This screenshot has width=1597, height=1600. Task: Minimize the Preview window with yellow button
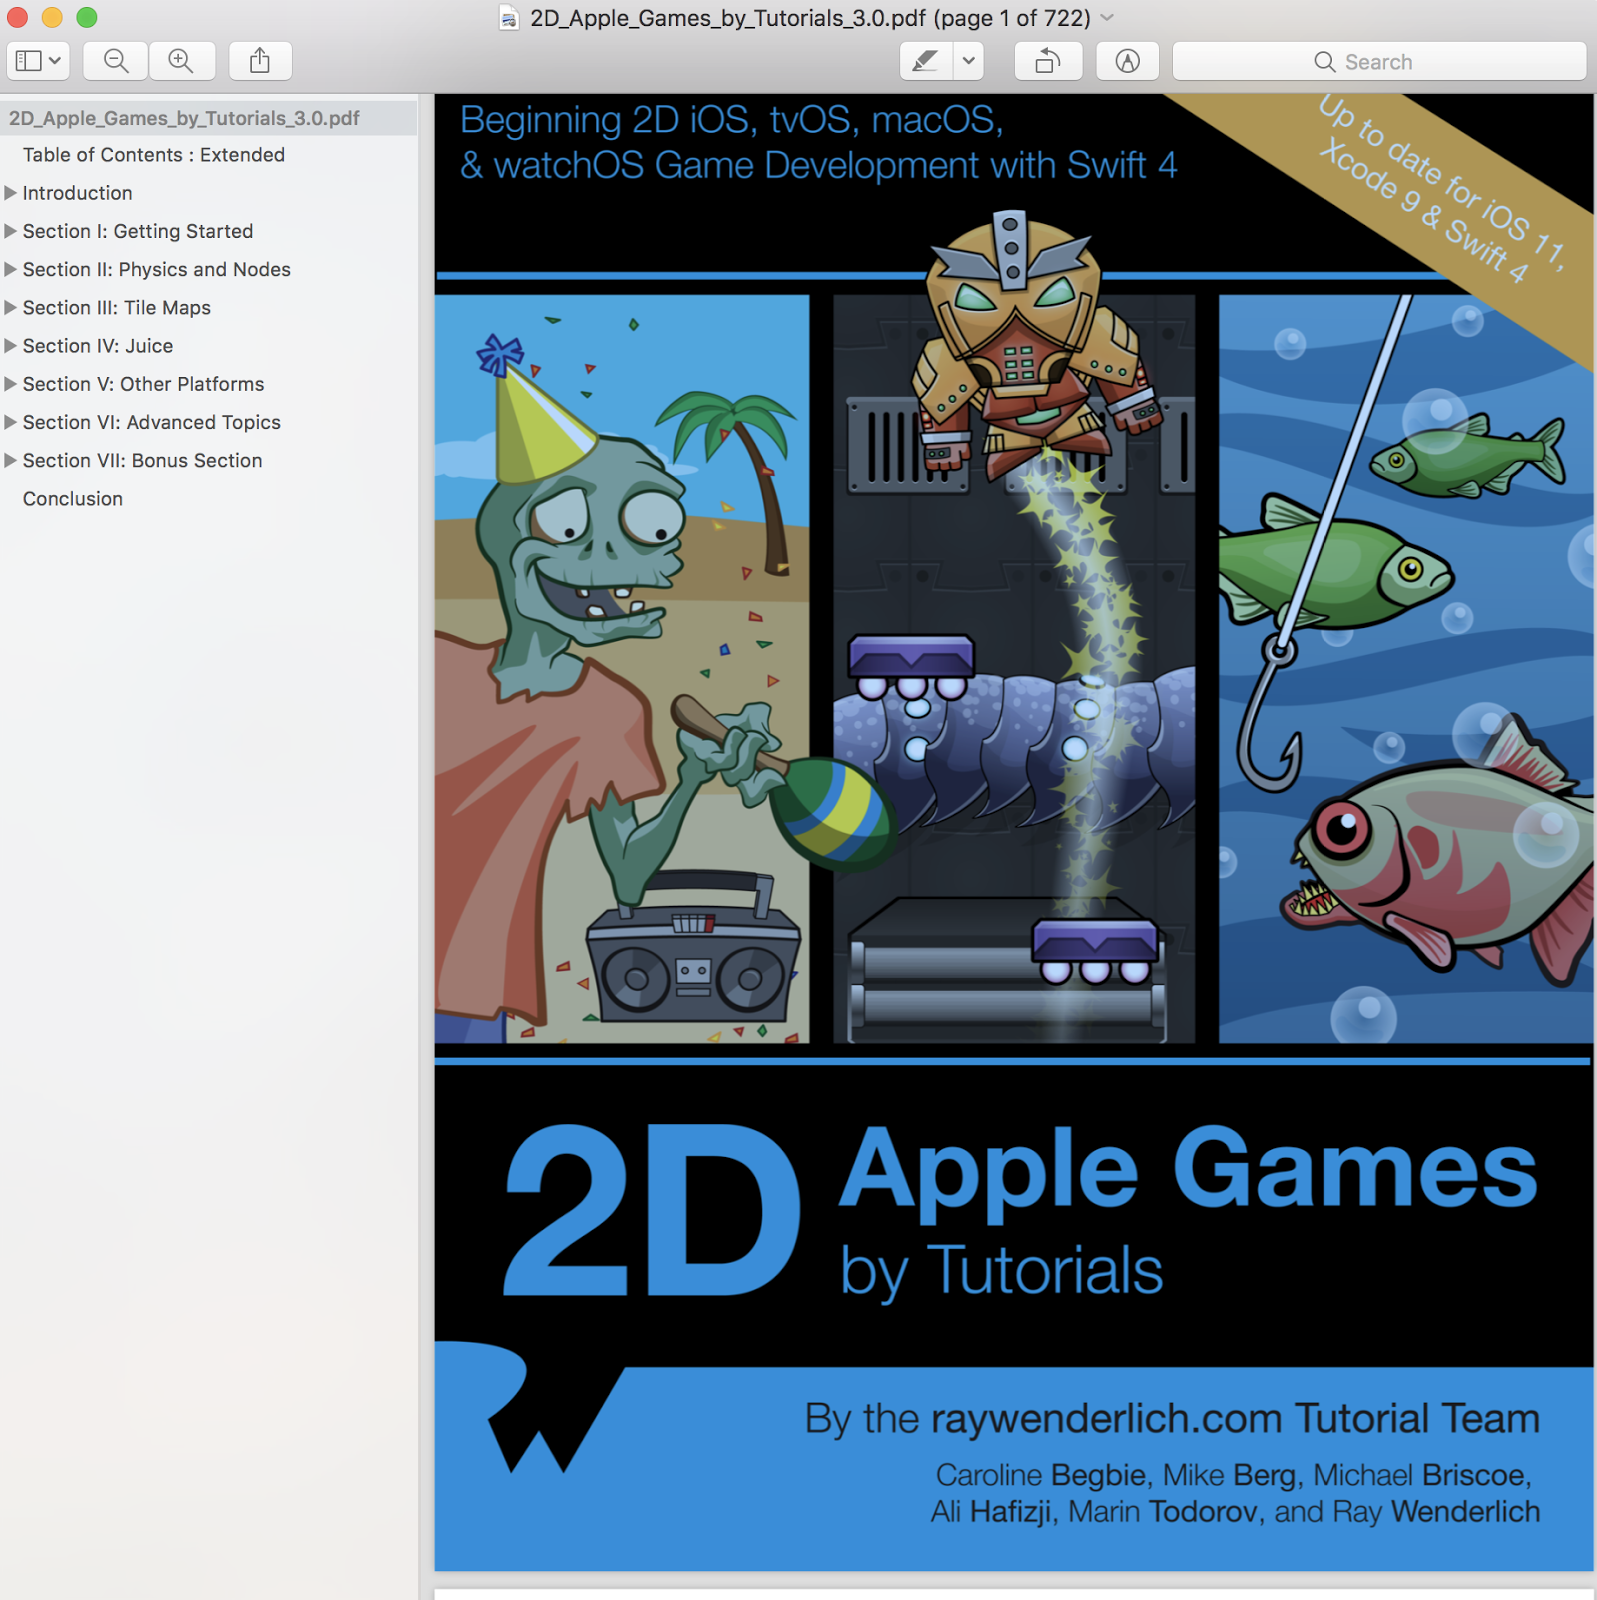[52, 17]
